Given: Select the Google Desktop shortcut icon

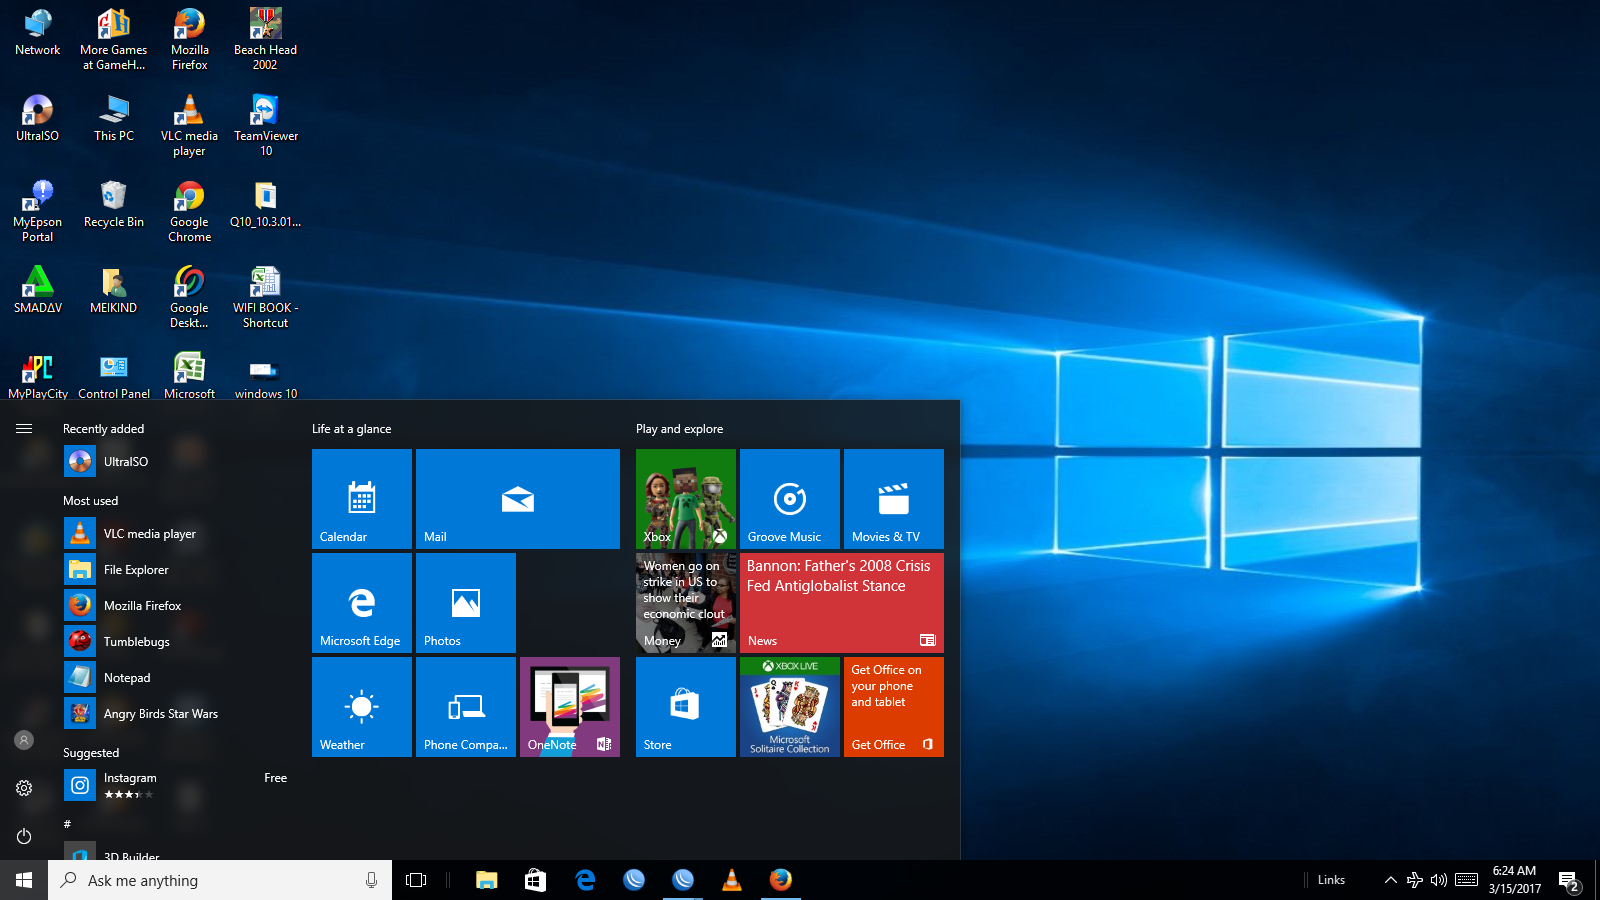Looking at the screenshot, I should point(190,297).
